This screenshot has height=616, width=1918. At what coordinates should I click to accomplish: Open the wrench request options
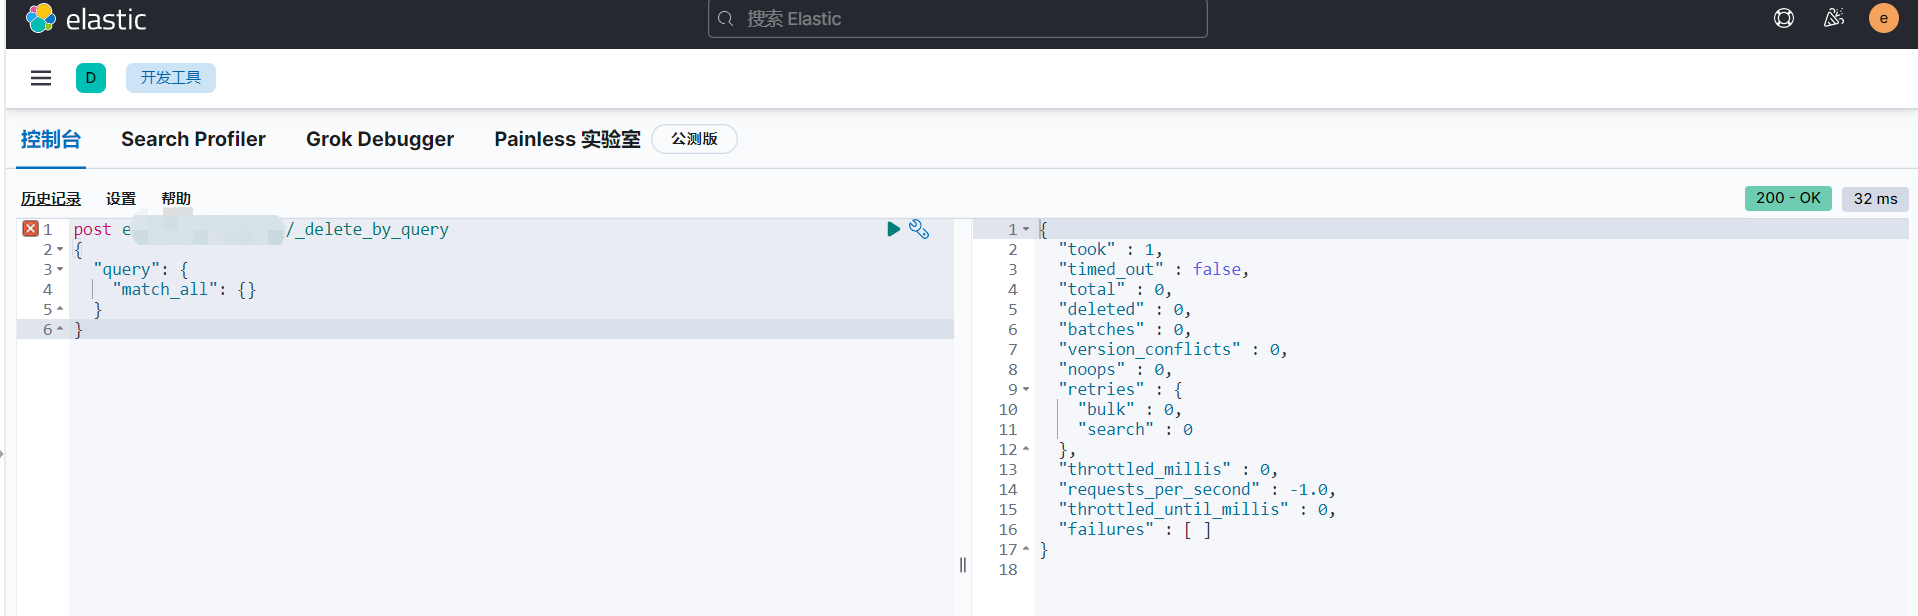[x=919, y=229]
